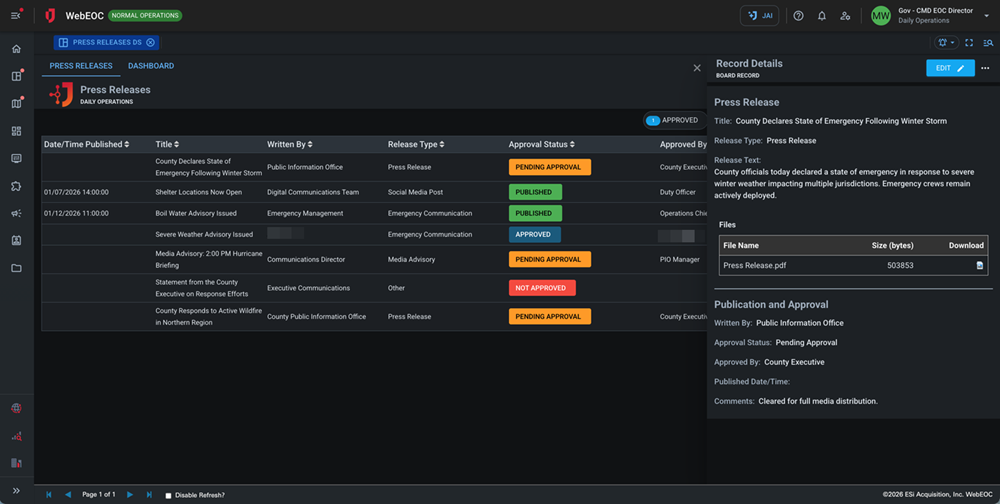Switch to the Dashboard tab
1000x504 pixels.
point(151,66)
